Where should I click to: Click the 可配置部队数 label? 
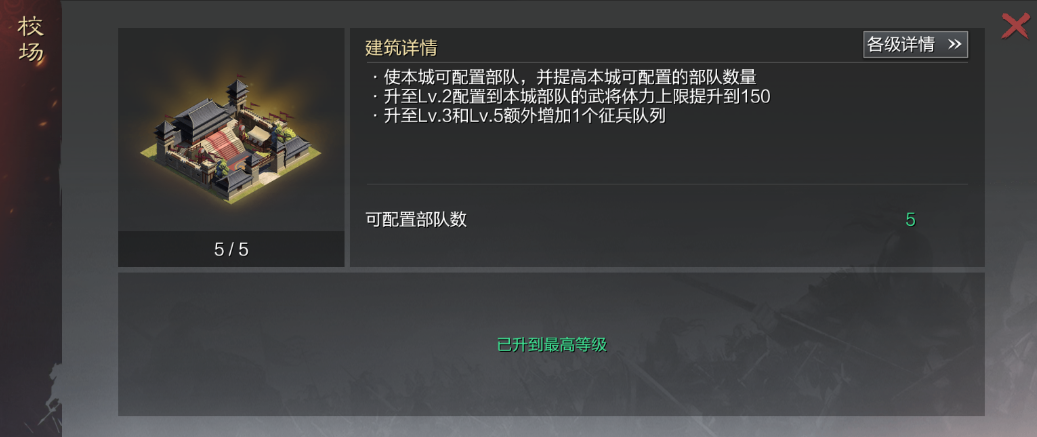416,219
